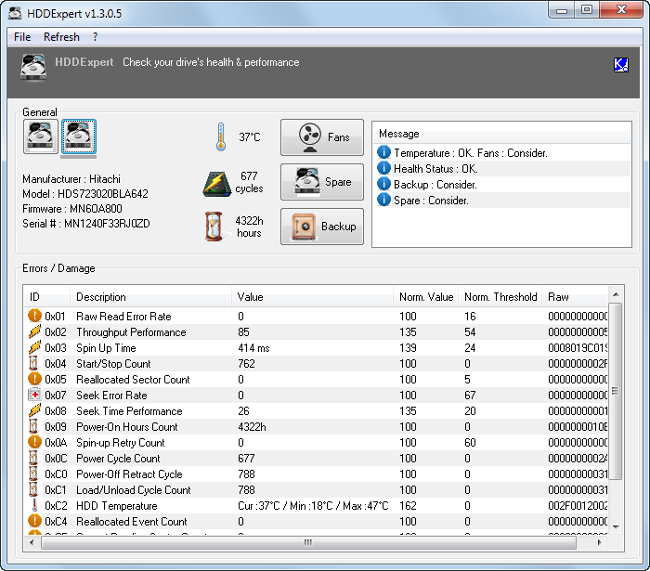Click the info icon beside Health Status

[x=384, y=168]
